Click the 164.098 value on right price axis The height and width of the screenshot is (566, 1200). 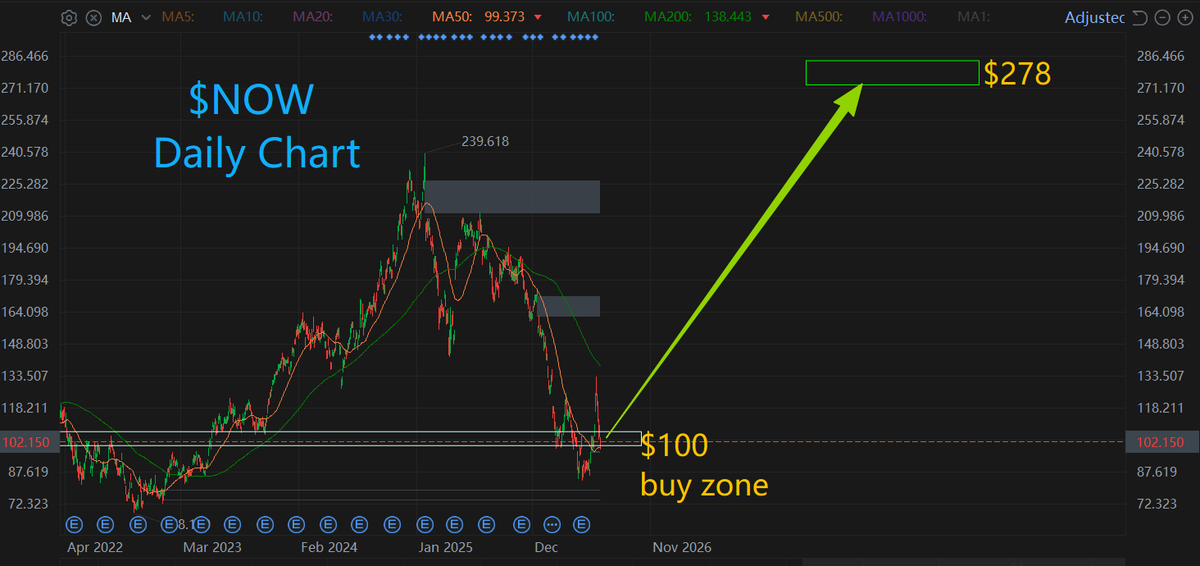click(1160, 312)
